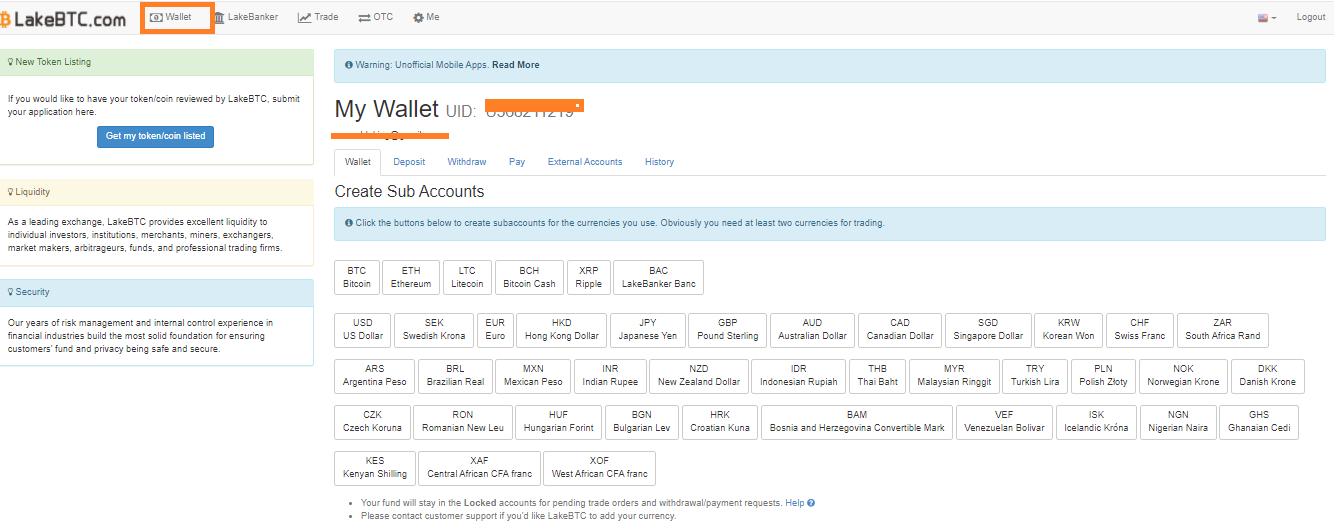This screenshot has height=532, width=1334.
Task: Create NOK Norwegian Krone sub account
Action: 1183,376
